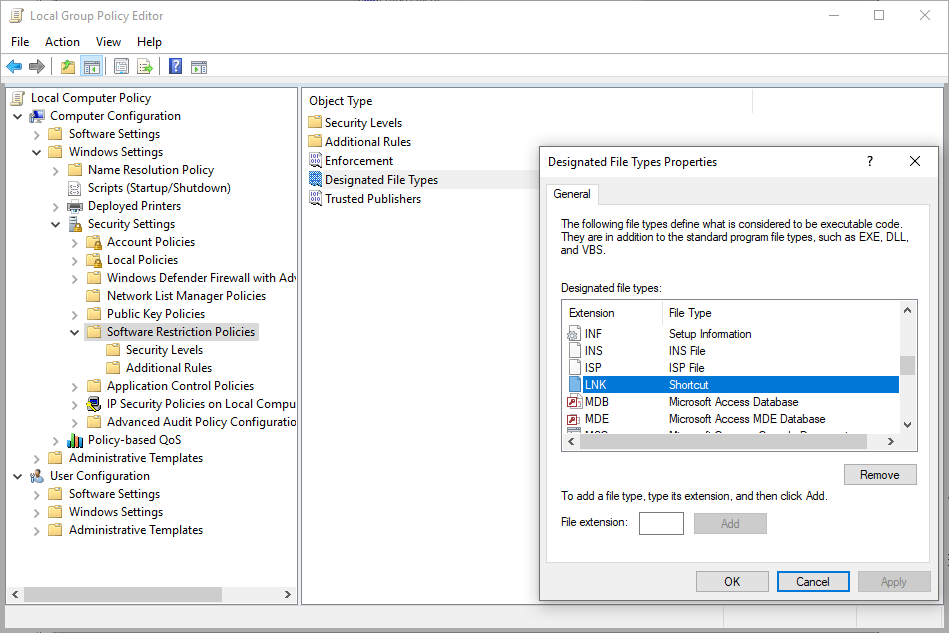Expand the Name Resolution Policy node

click(x=56, y=171)
